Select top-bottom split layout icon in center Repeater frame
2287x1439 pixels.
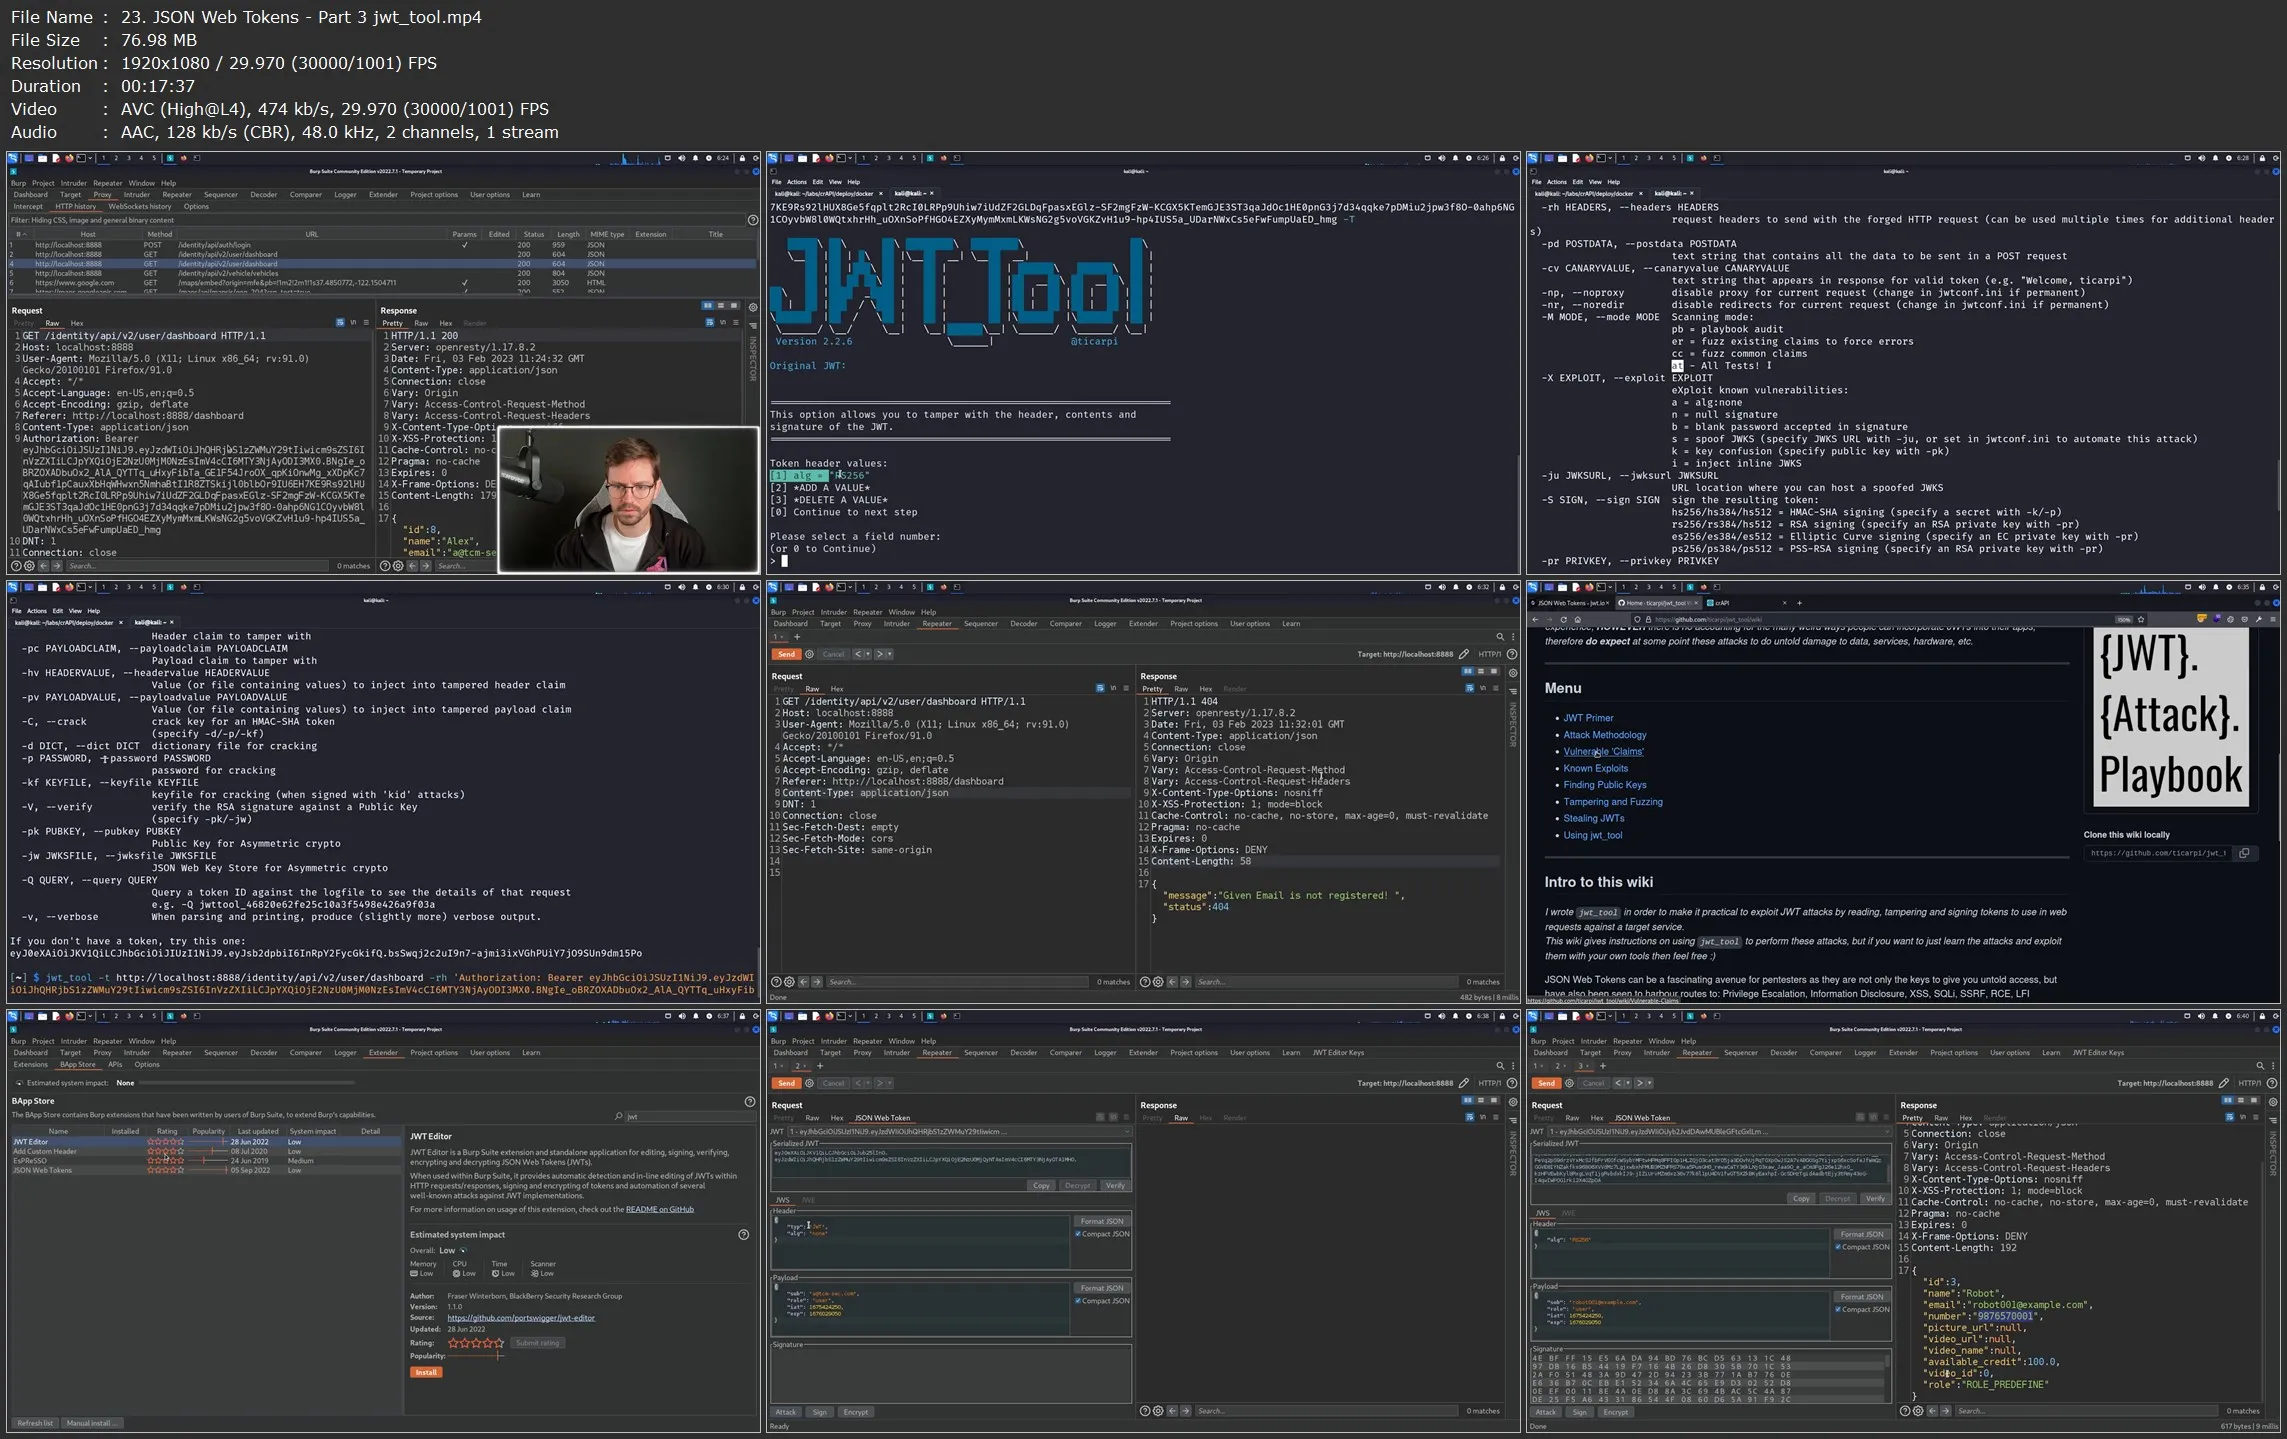[1481, 672]
